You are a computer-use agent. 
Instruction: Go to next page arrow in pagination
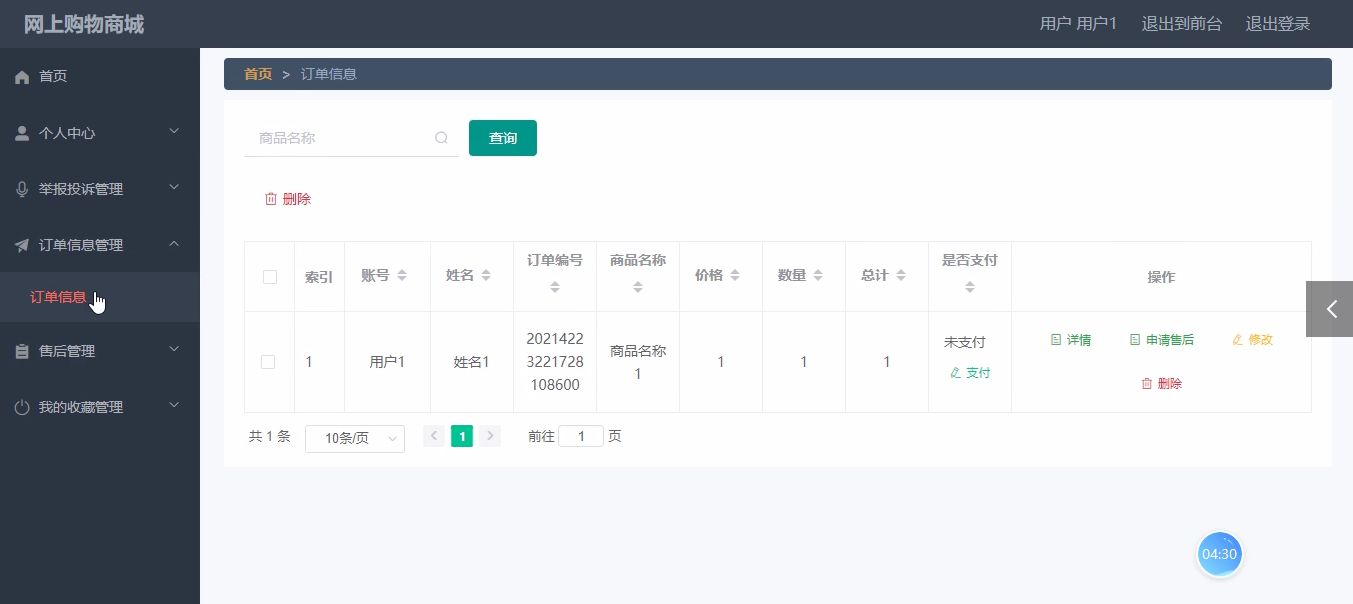(490, 436)
